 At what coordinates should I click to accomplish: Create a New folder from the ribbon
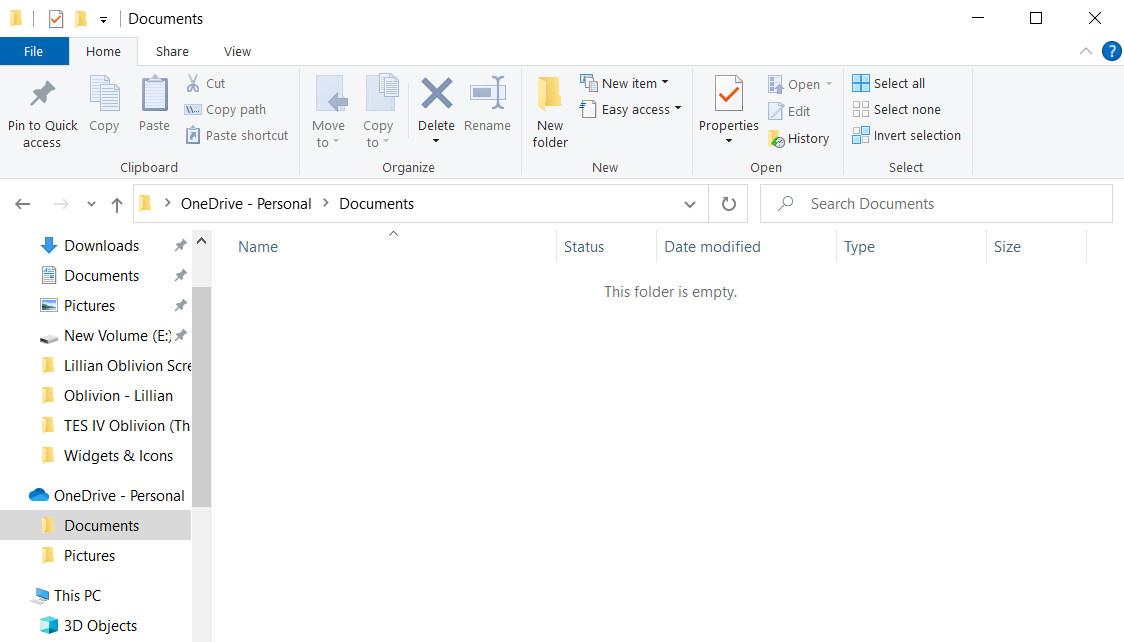coord(550,112)
